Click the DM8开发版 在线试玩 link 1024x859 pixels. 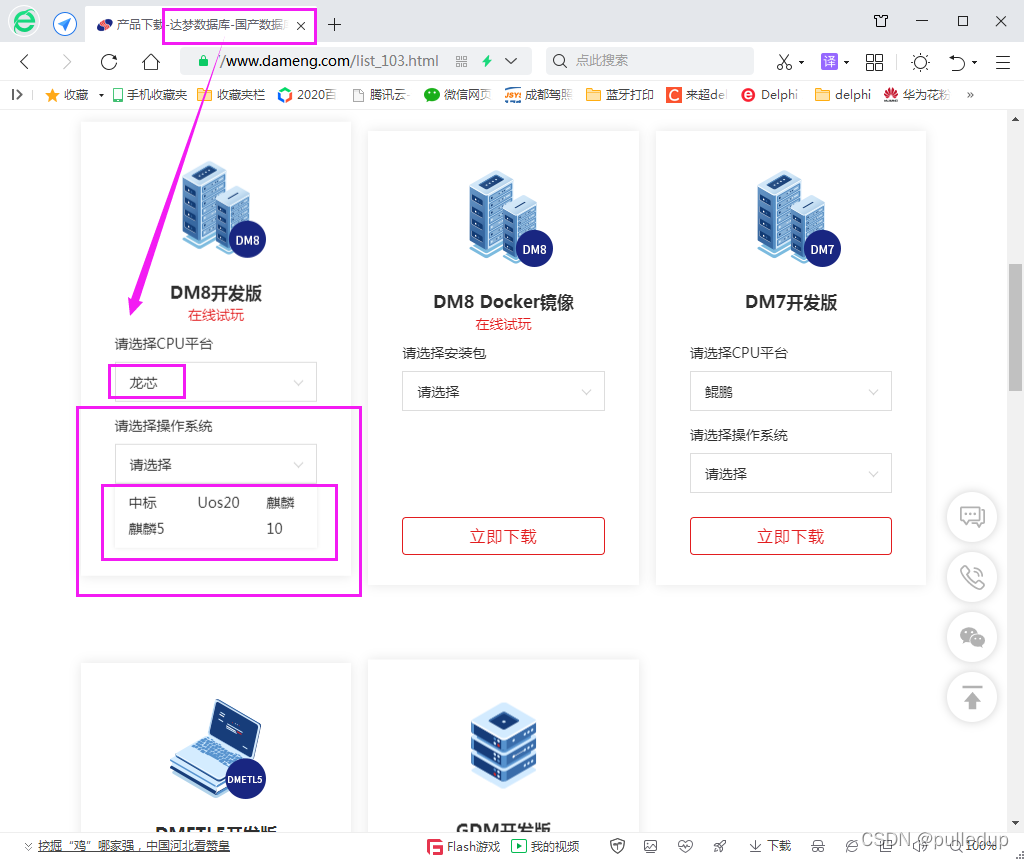[x=216, y=316]
